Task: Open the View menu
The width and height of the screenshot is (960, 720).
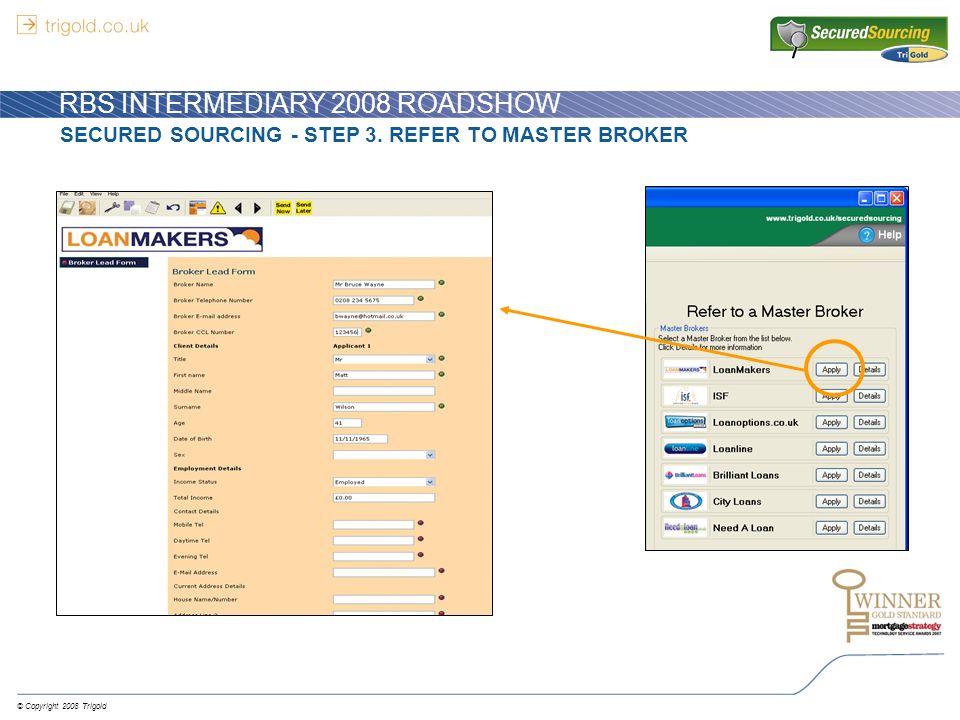Action: click(x=96, y=194)
